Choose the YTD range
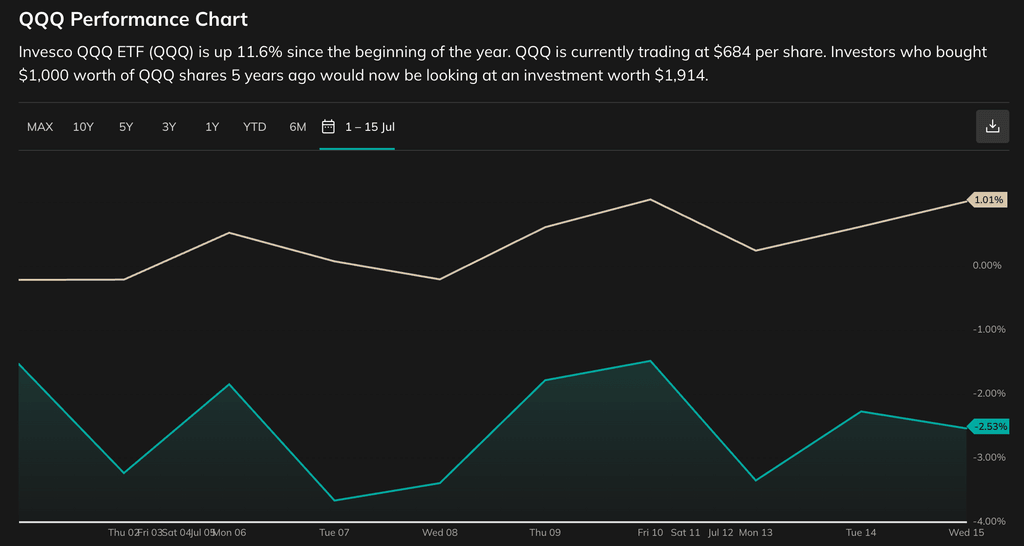This screenshot has width=1024, height=546. tap(255, 127)
